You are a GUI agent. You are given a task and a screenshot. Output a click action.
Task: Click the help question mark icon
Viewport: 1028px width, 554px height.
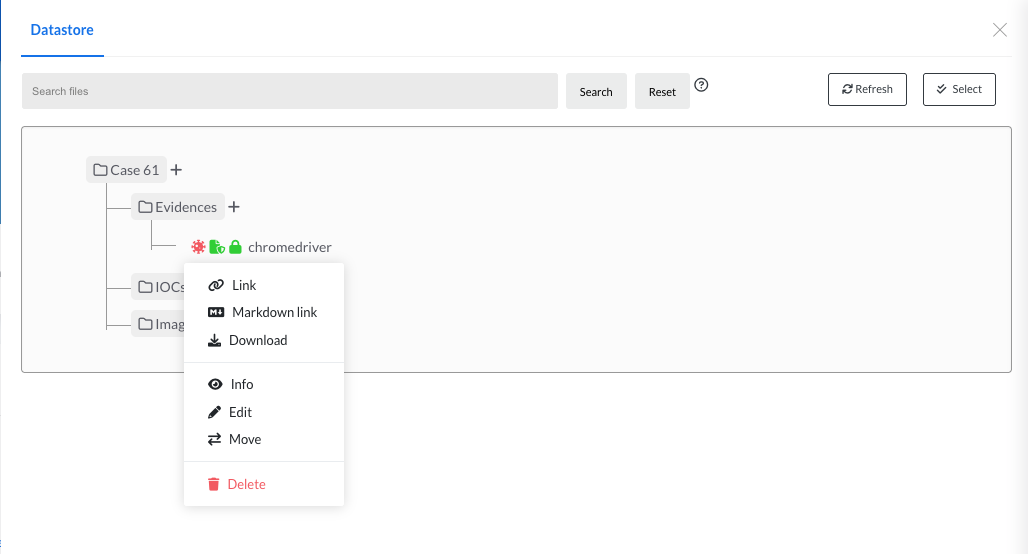click(x=702, y=85)
